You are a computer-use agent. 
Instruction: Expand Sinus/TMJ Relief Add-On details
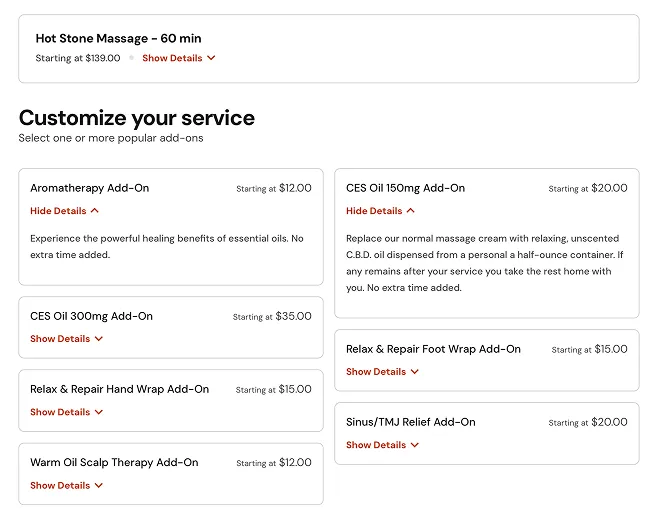coord(383,445)
